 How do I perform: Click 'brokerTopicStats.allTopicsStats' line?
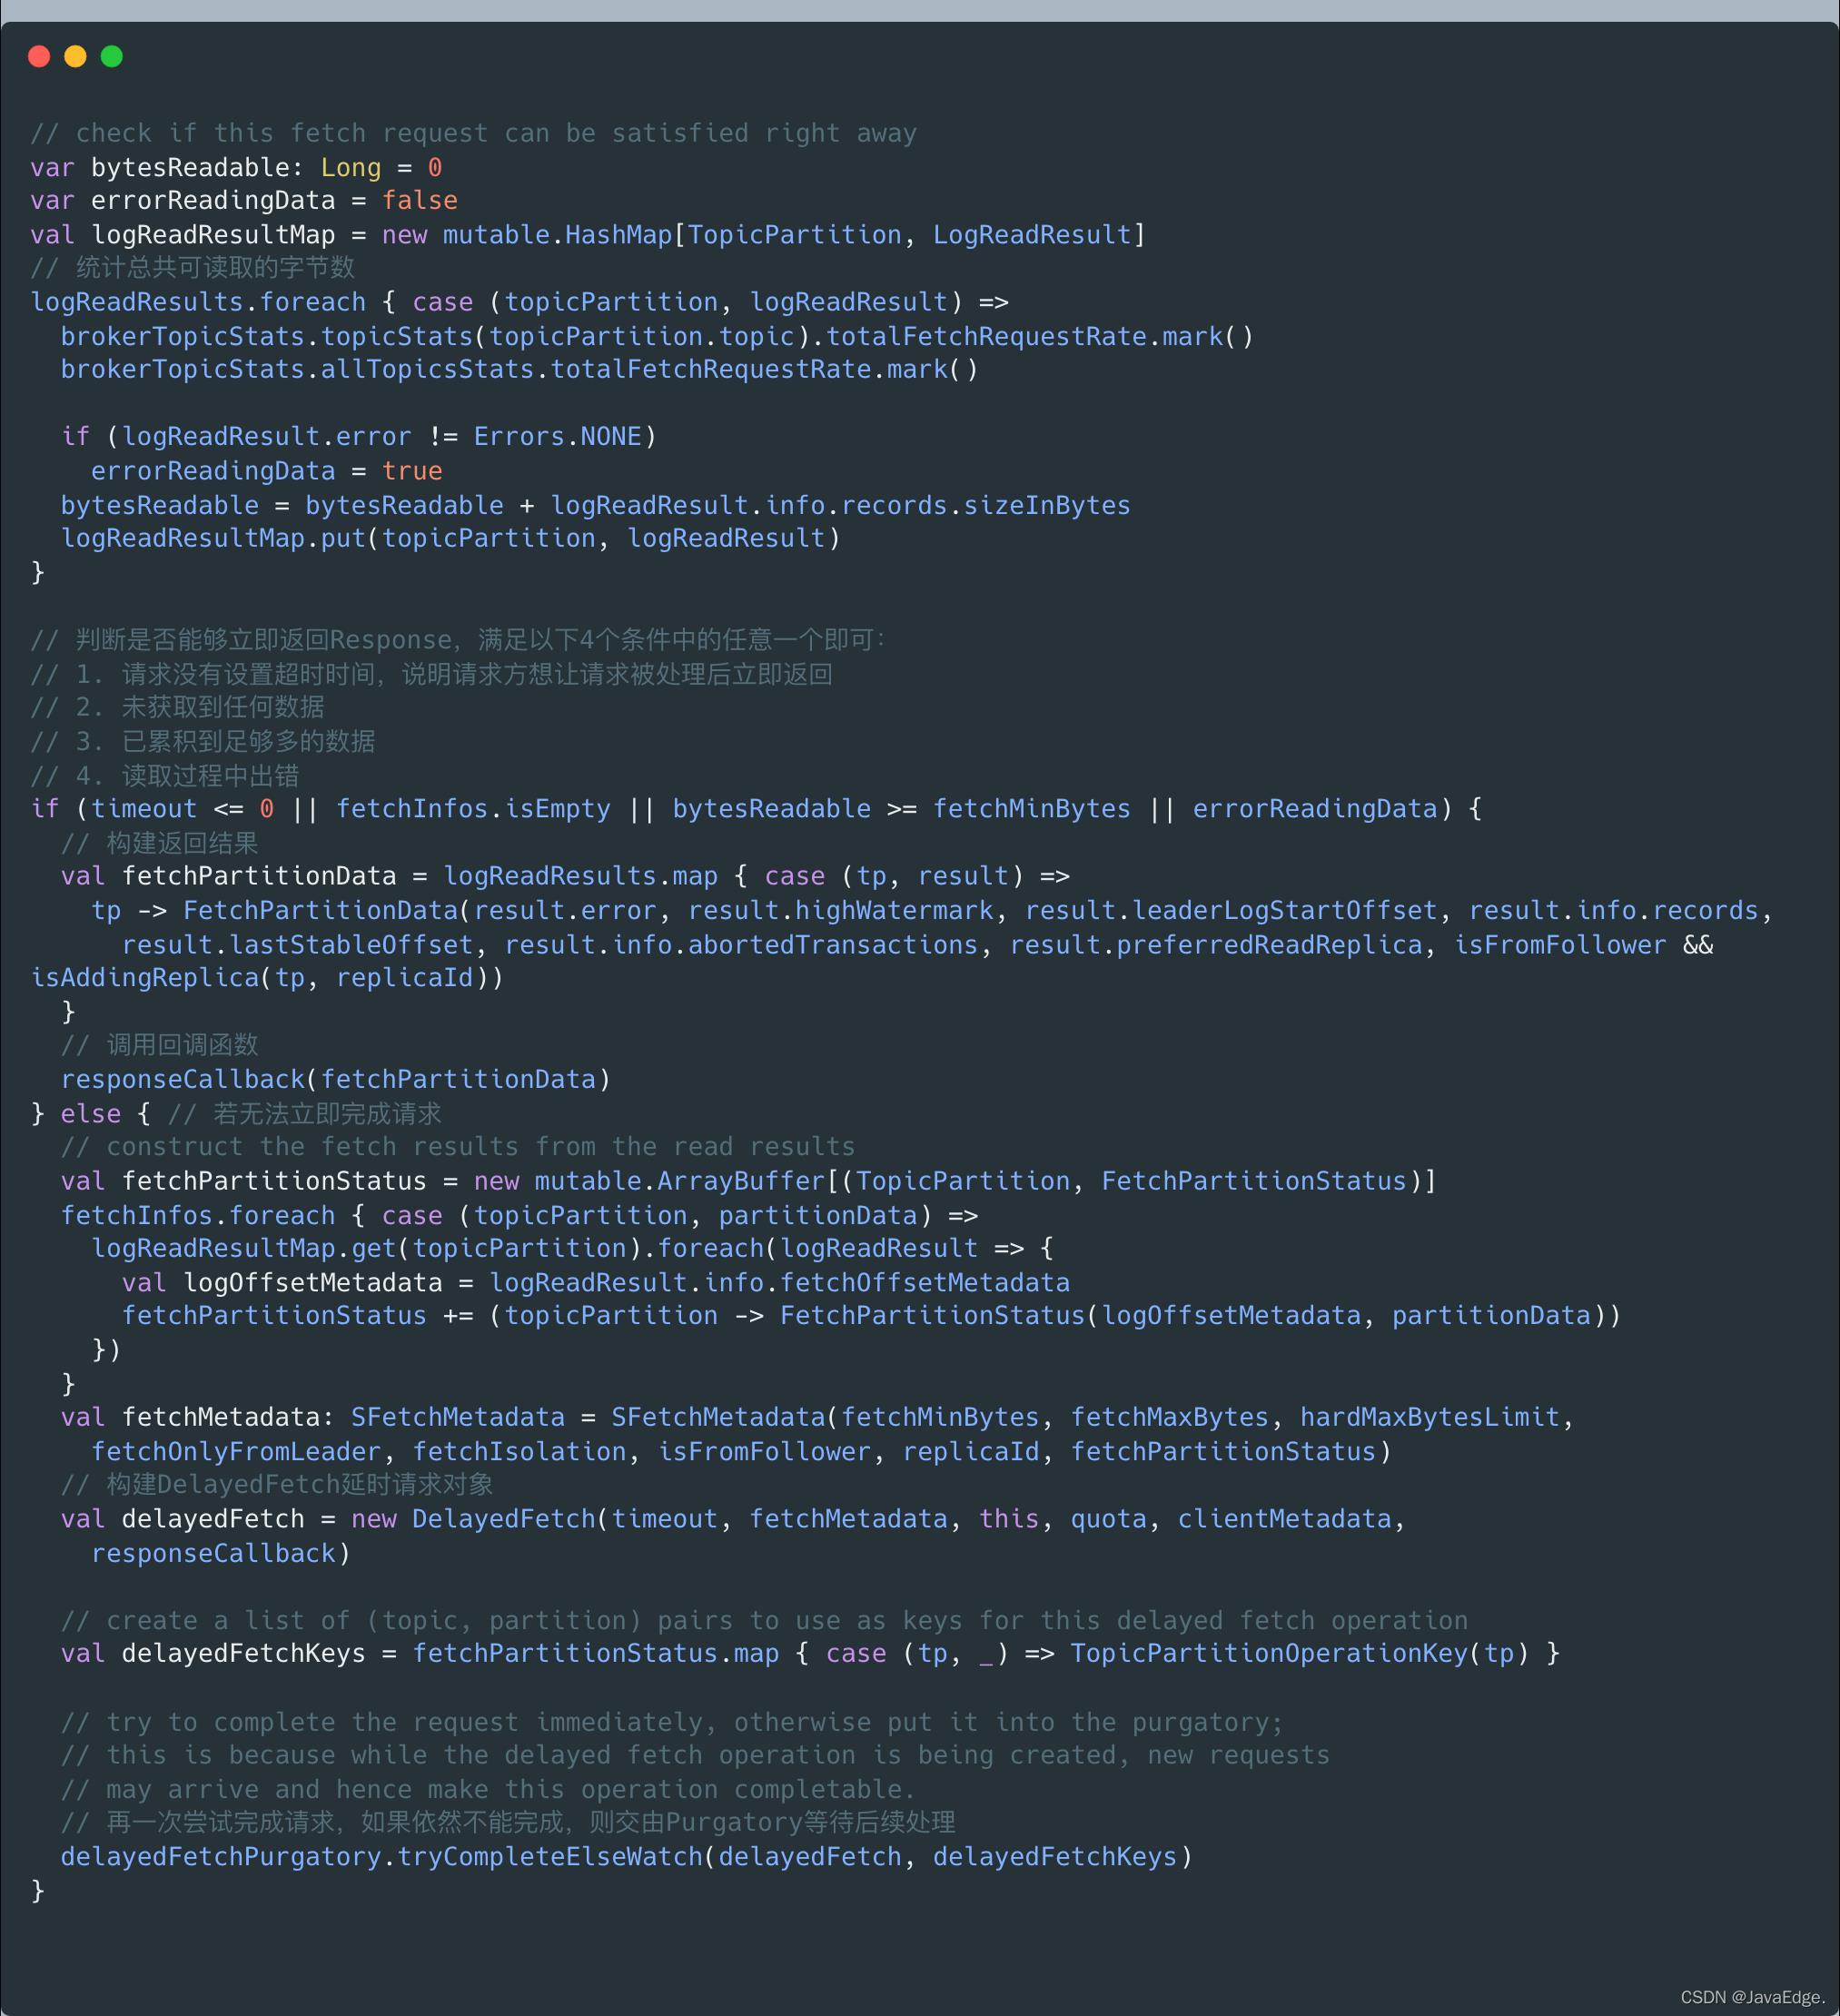click(520, 370)
